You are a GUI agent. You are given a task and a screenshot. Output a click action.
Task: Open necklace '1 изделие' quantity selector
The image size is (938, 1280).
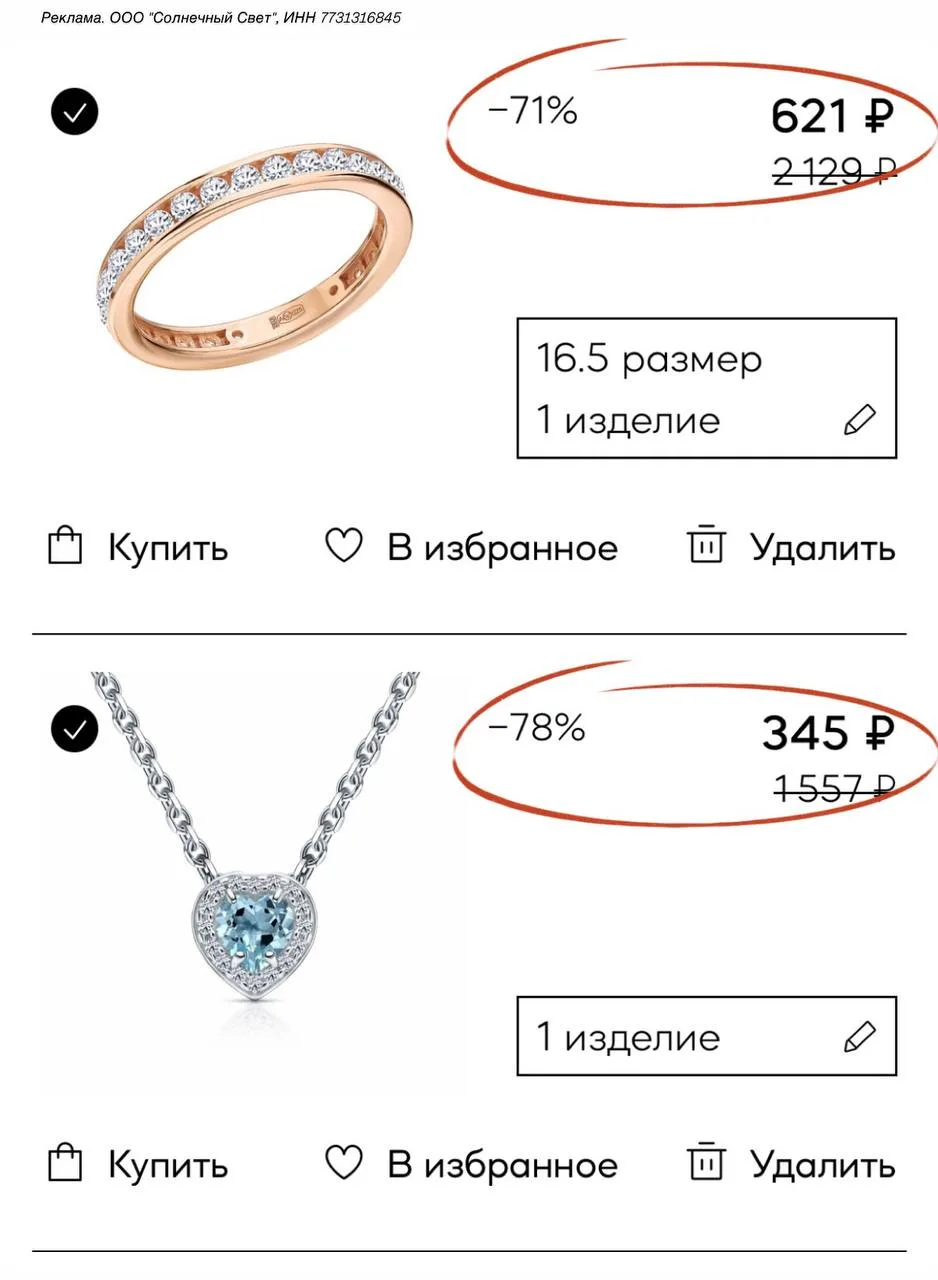(706, 1036)
